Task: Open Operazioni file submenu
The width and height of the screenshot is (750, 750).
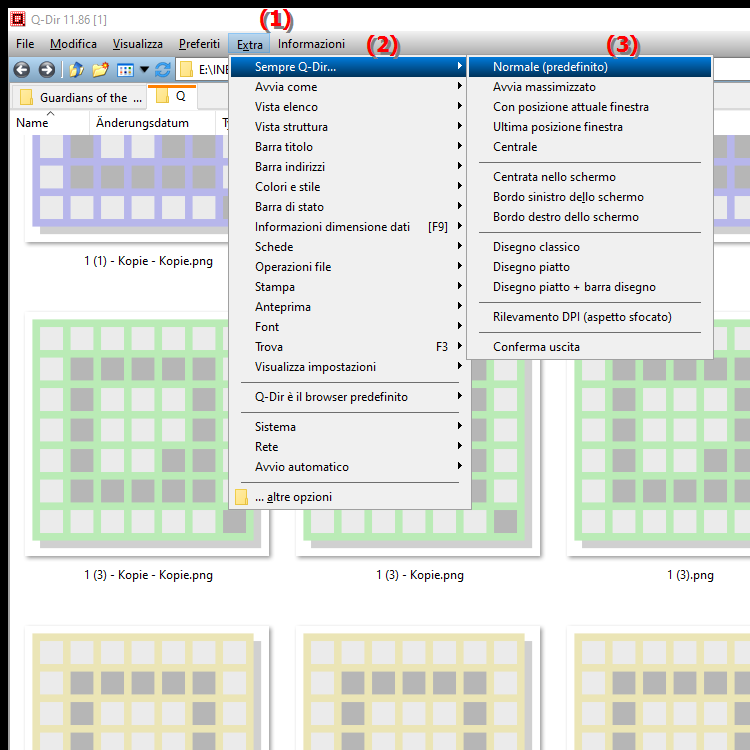Action: [x=350, y=267]
